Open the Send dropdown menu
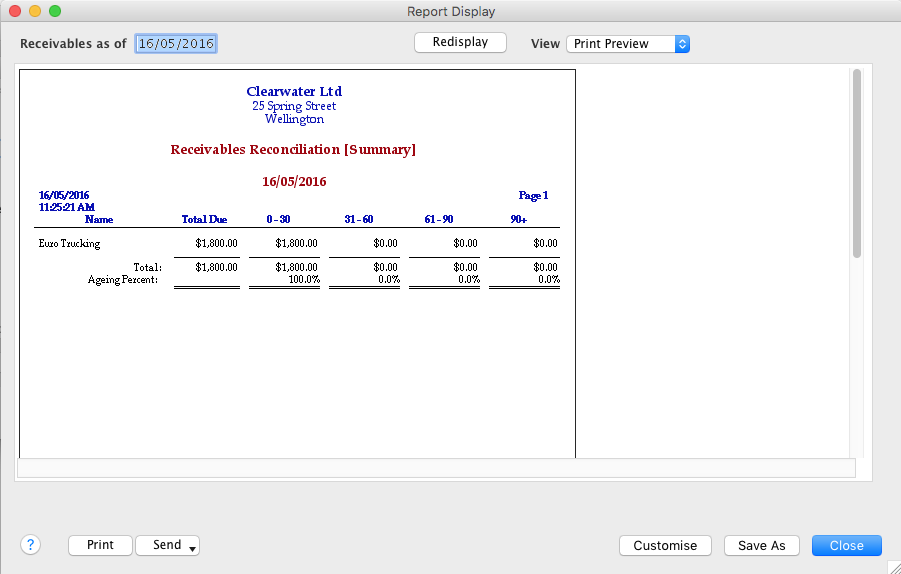 click(x=168, y=545)
